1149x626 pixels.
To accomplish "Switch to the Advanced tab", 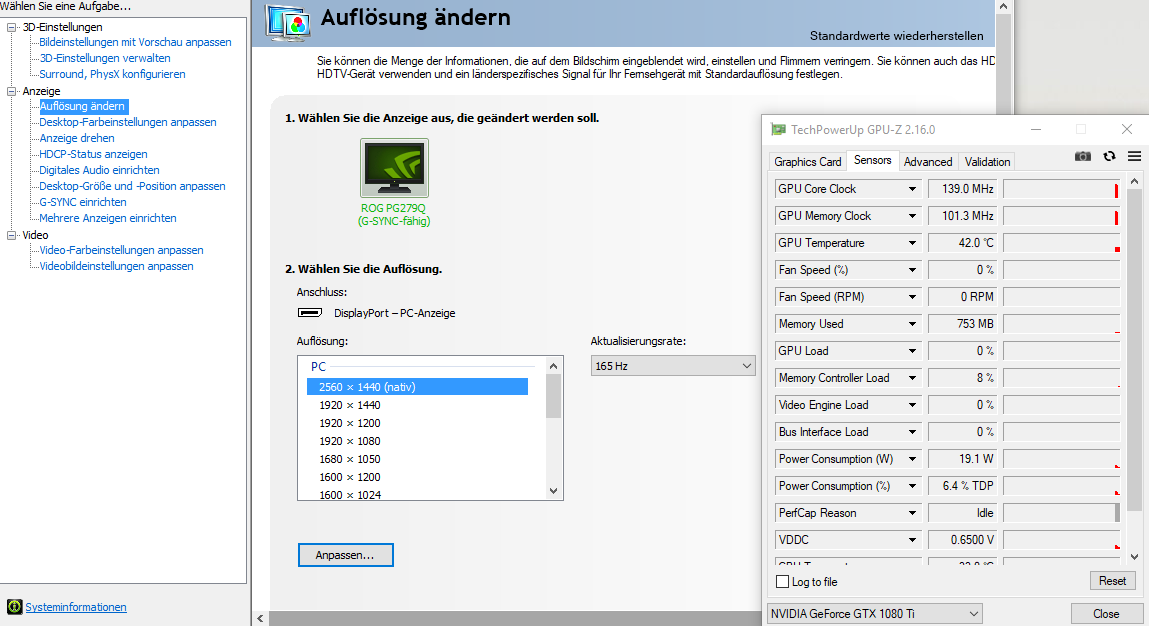I will point(928,162).
